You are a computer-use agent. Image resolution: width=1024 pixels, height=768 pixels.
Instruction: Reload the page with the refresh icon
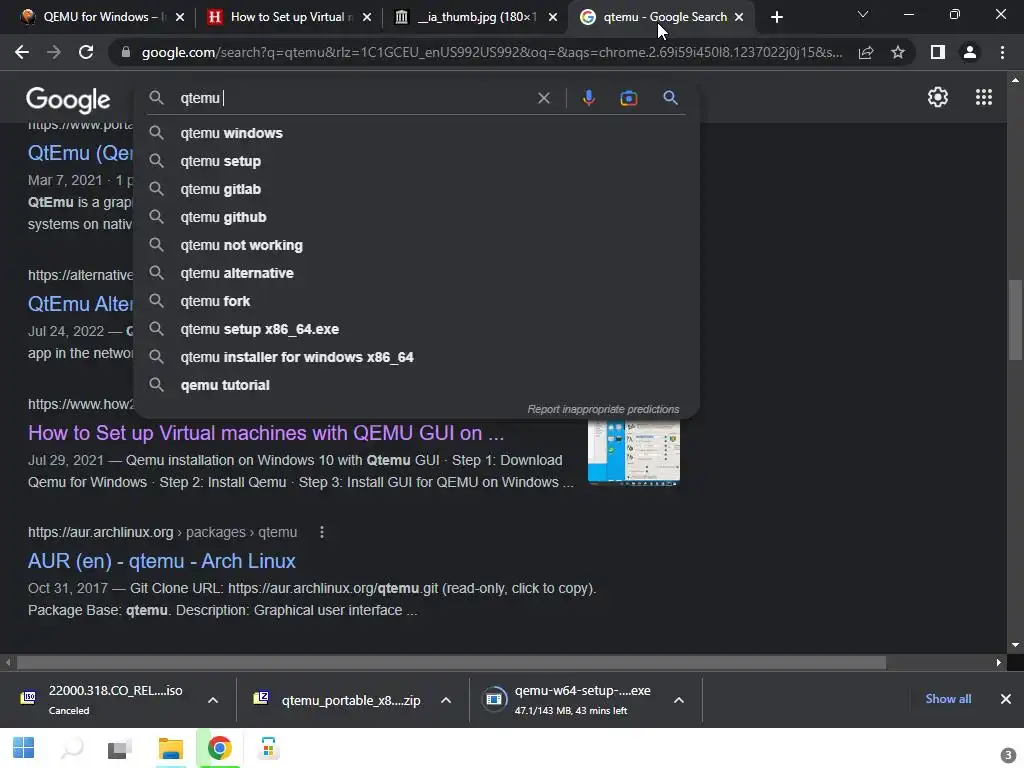point(86,52)
